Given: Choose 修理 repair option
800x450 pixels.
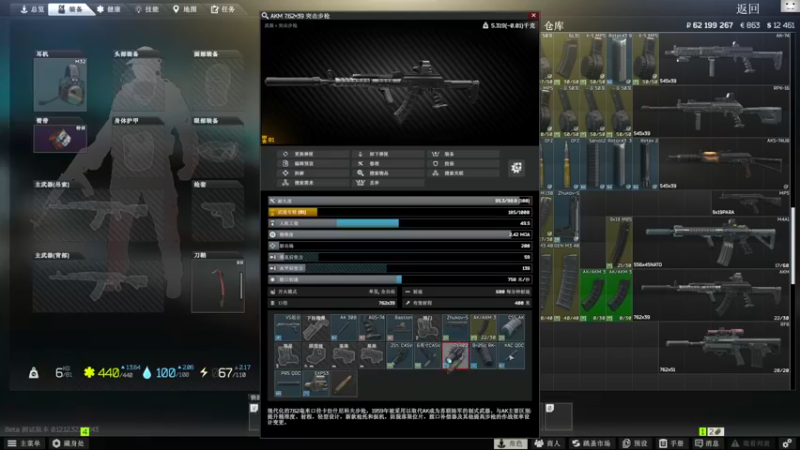Looking at the screenshot, I should (388, 163).
